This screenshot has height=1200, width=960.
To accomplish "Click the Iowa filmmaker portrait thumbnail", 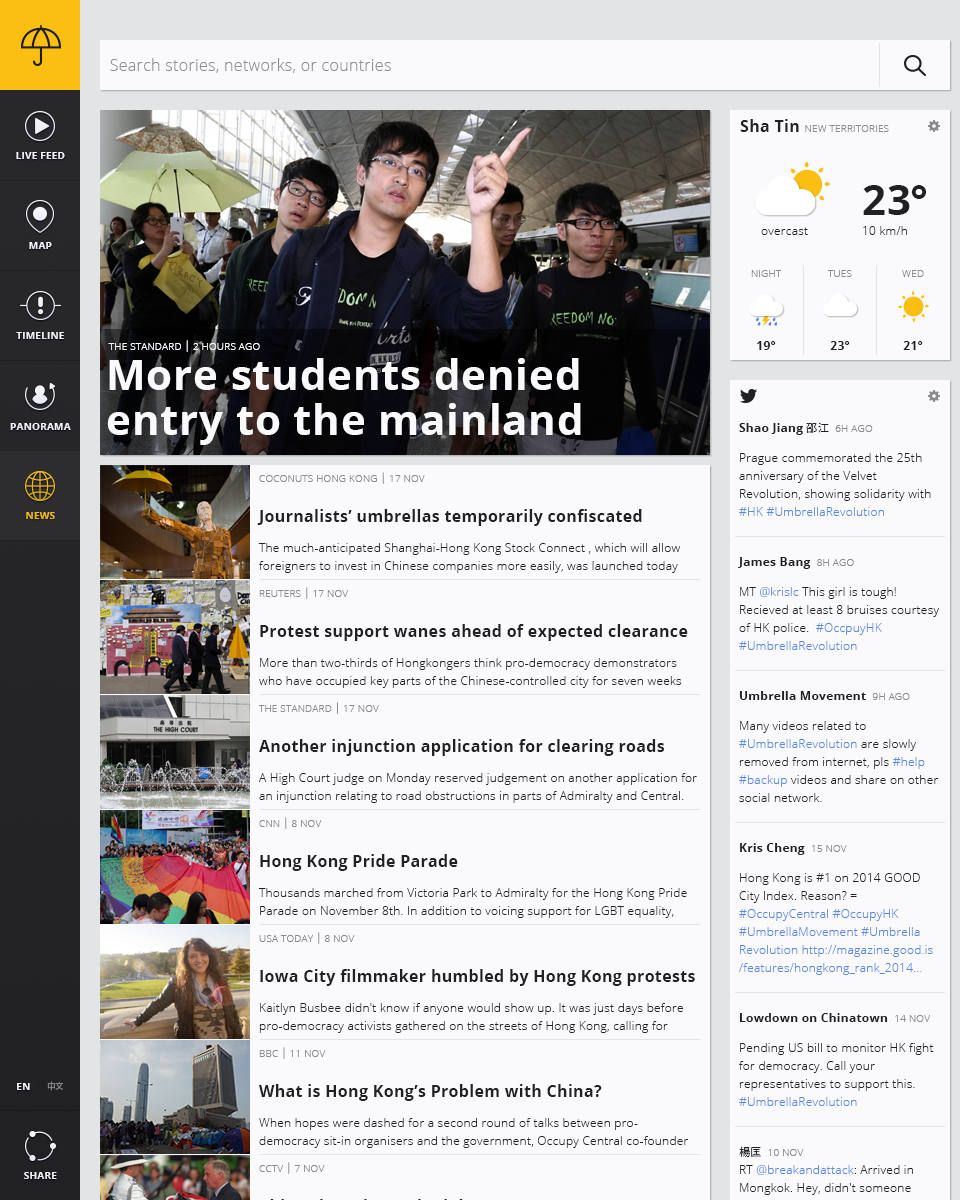I will coord(175,982).
